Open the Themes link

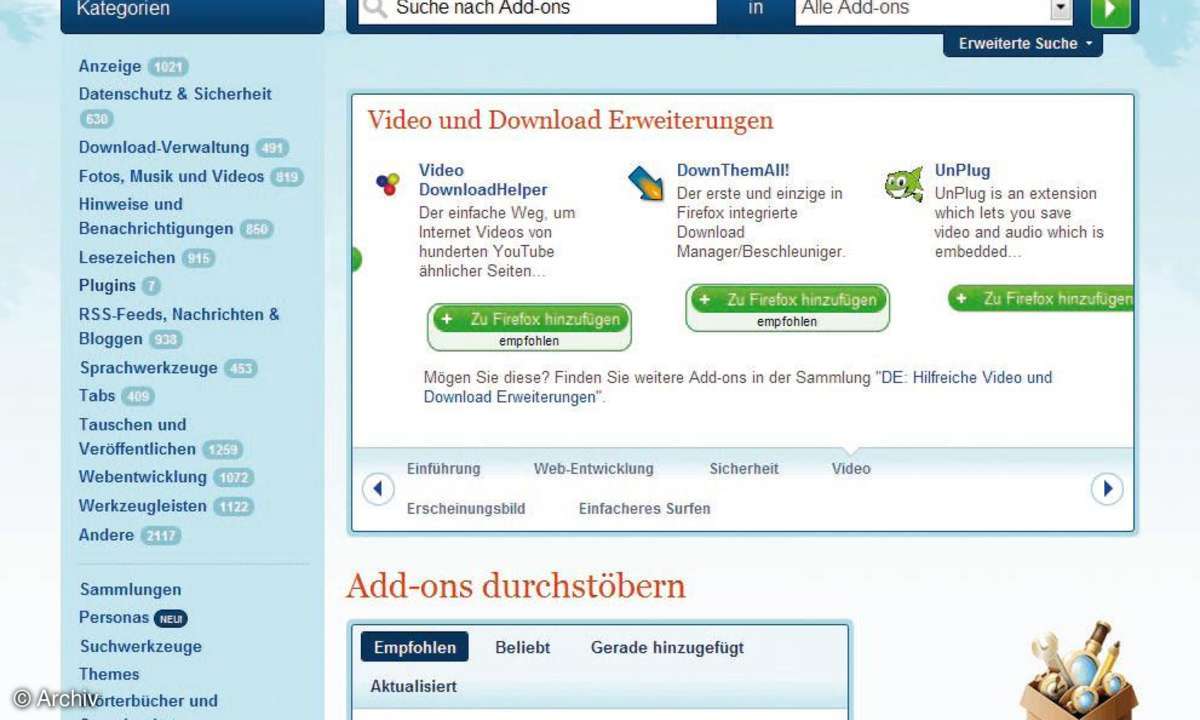(109, 675)
